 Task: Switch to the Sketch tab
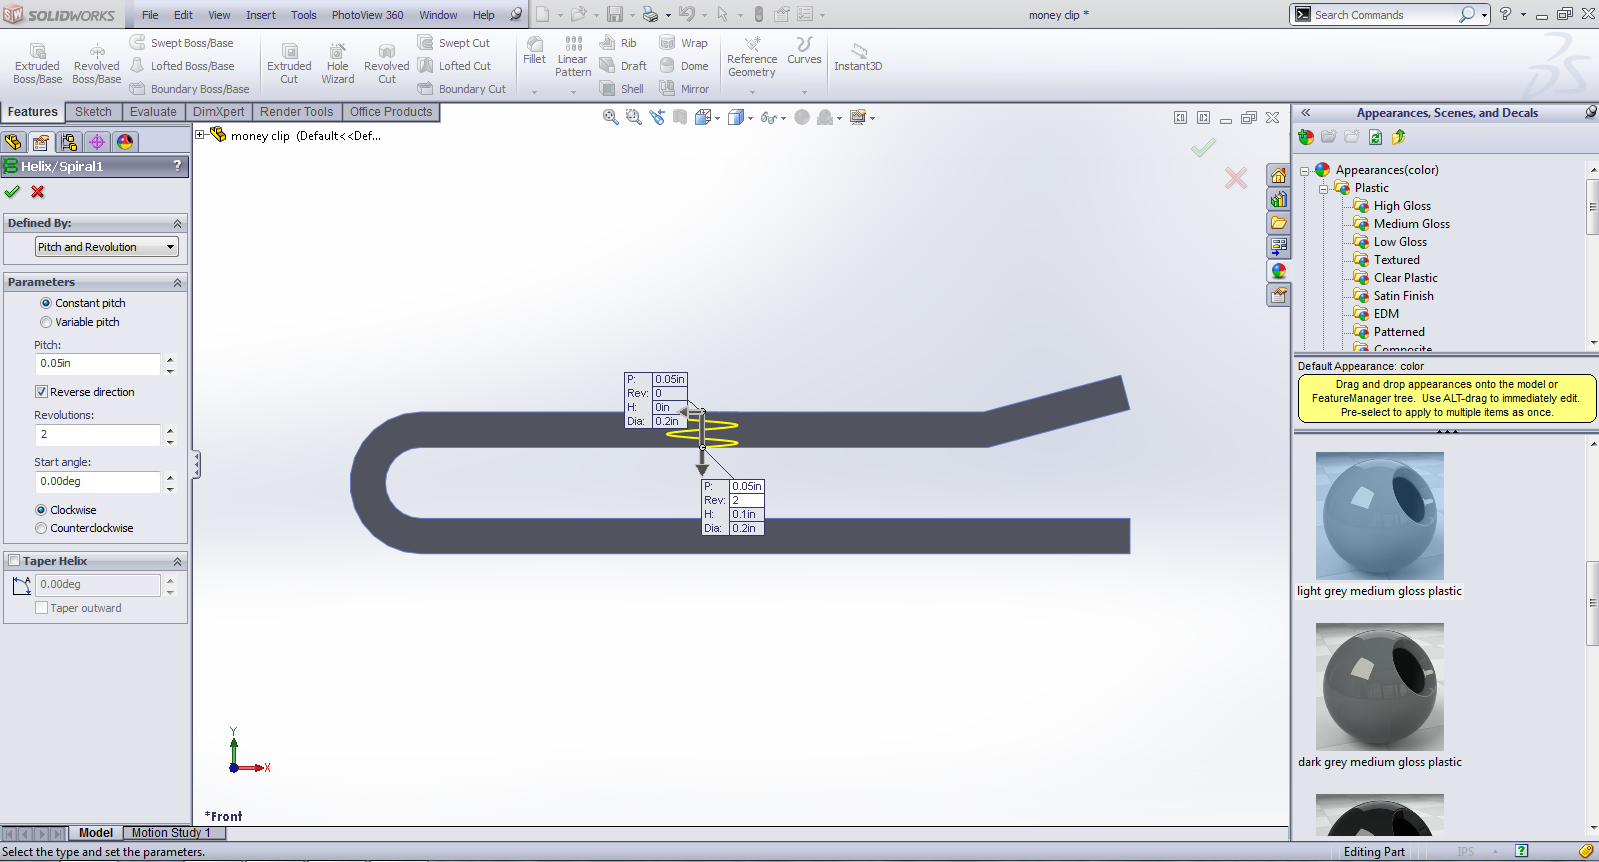click(93, 112)
